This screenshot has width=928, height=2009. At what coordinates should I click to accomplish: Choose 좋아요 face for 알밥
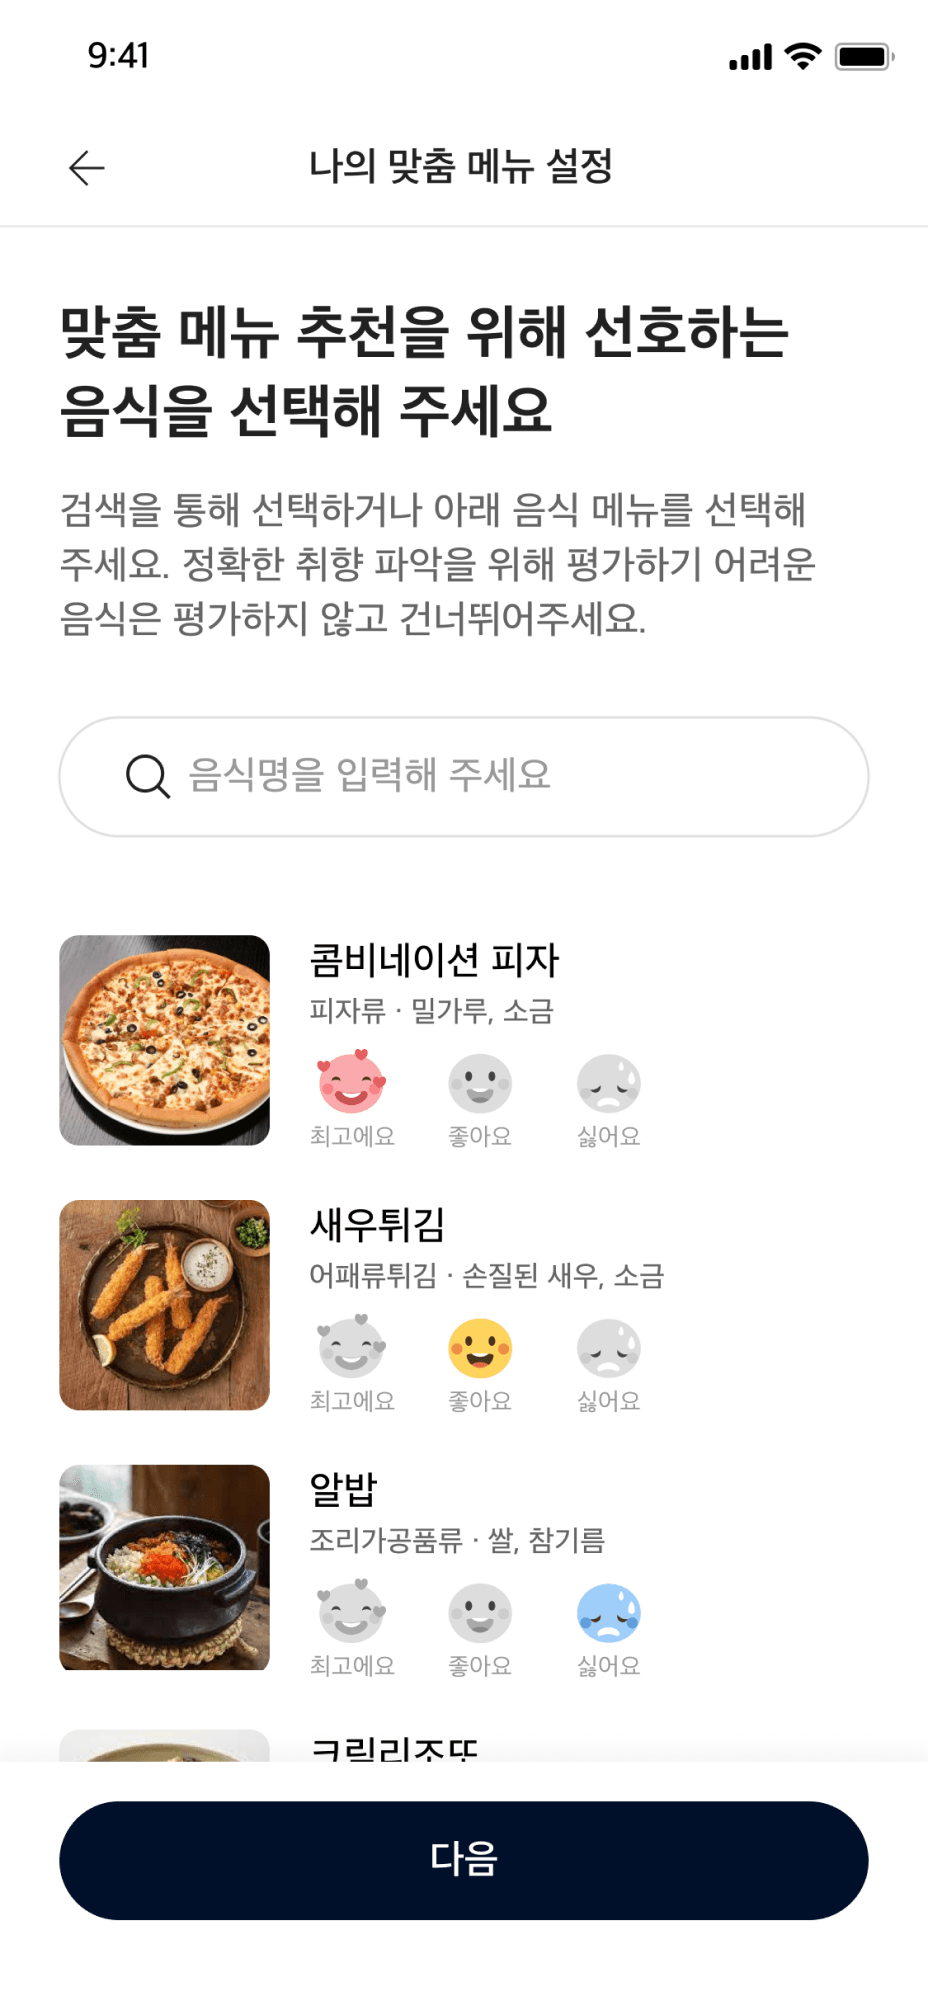[480, 1612]
